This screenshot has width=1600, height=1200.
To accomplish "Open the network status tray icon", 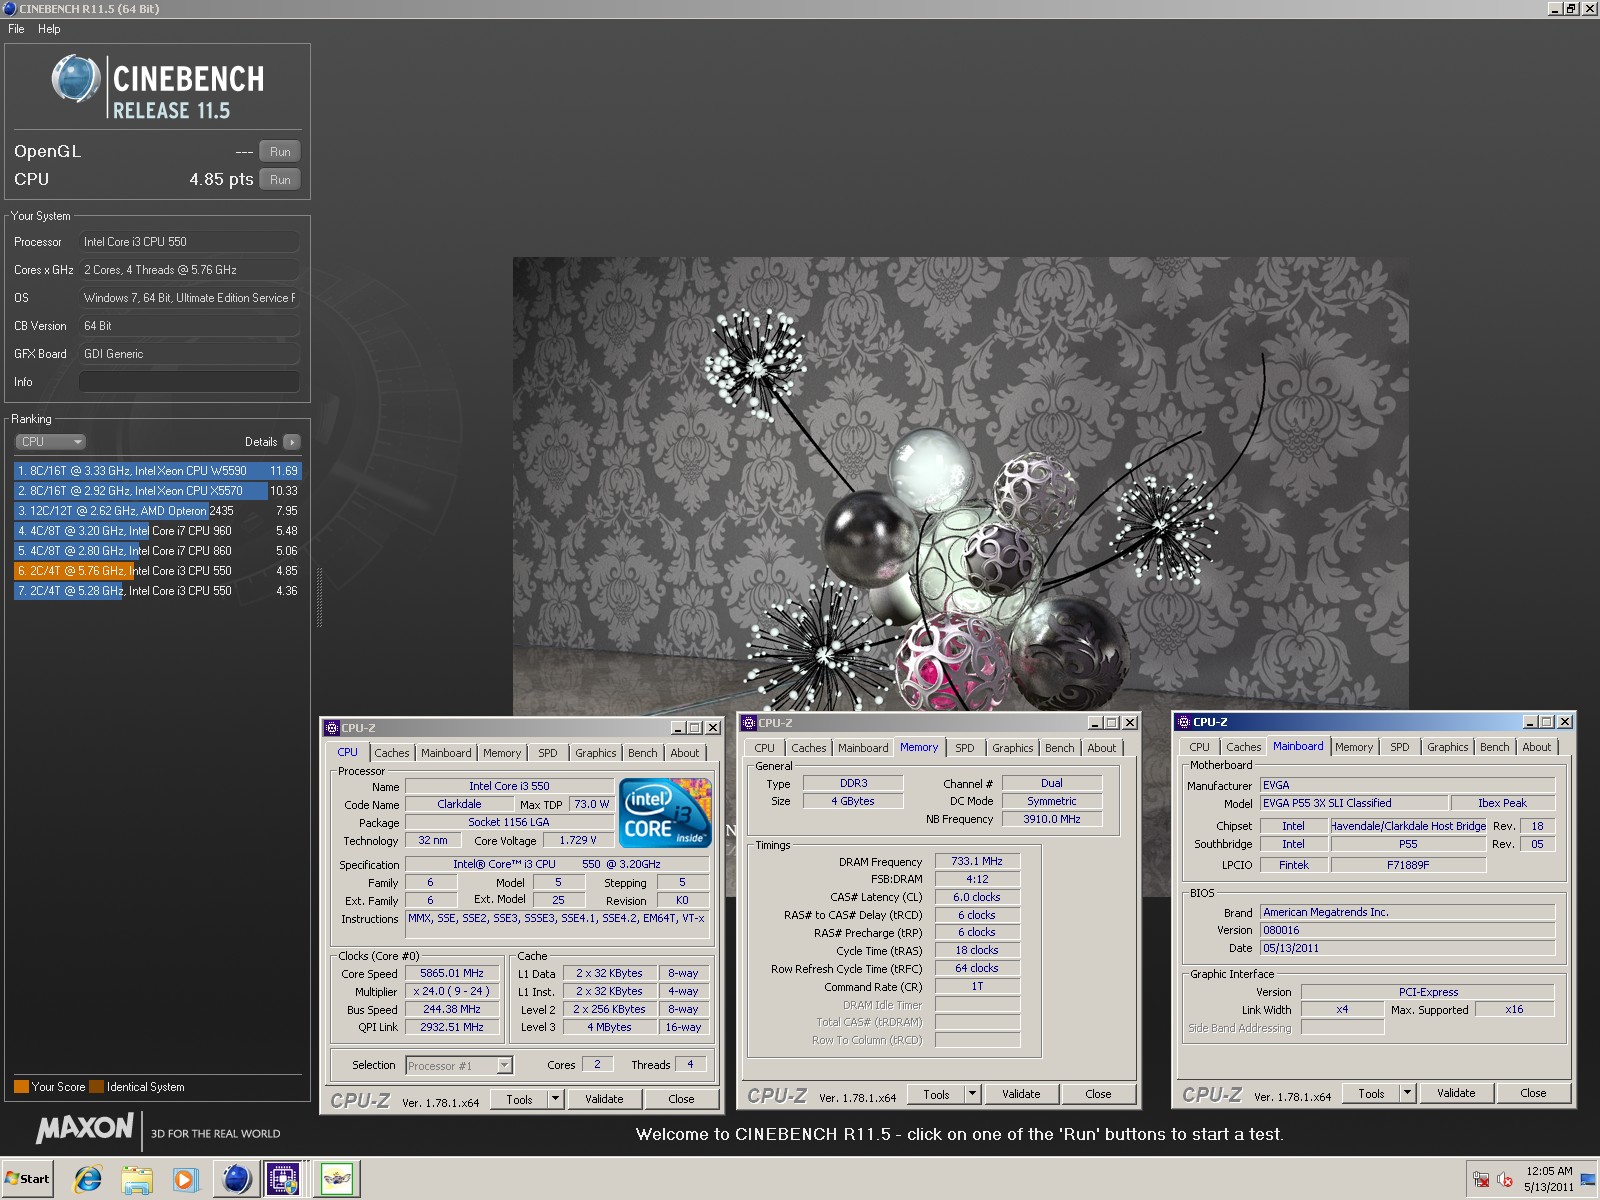I will click(1481, 1180).
